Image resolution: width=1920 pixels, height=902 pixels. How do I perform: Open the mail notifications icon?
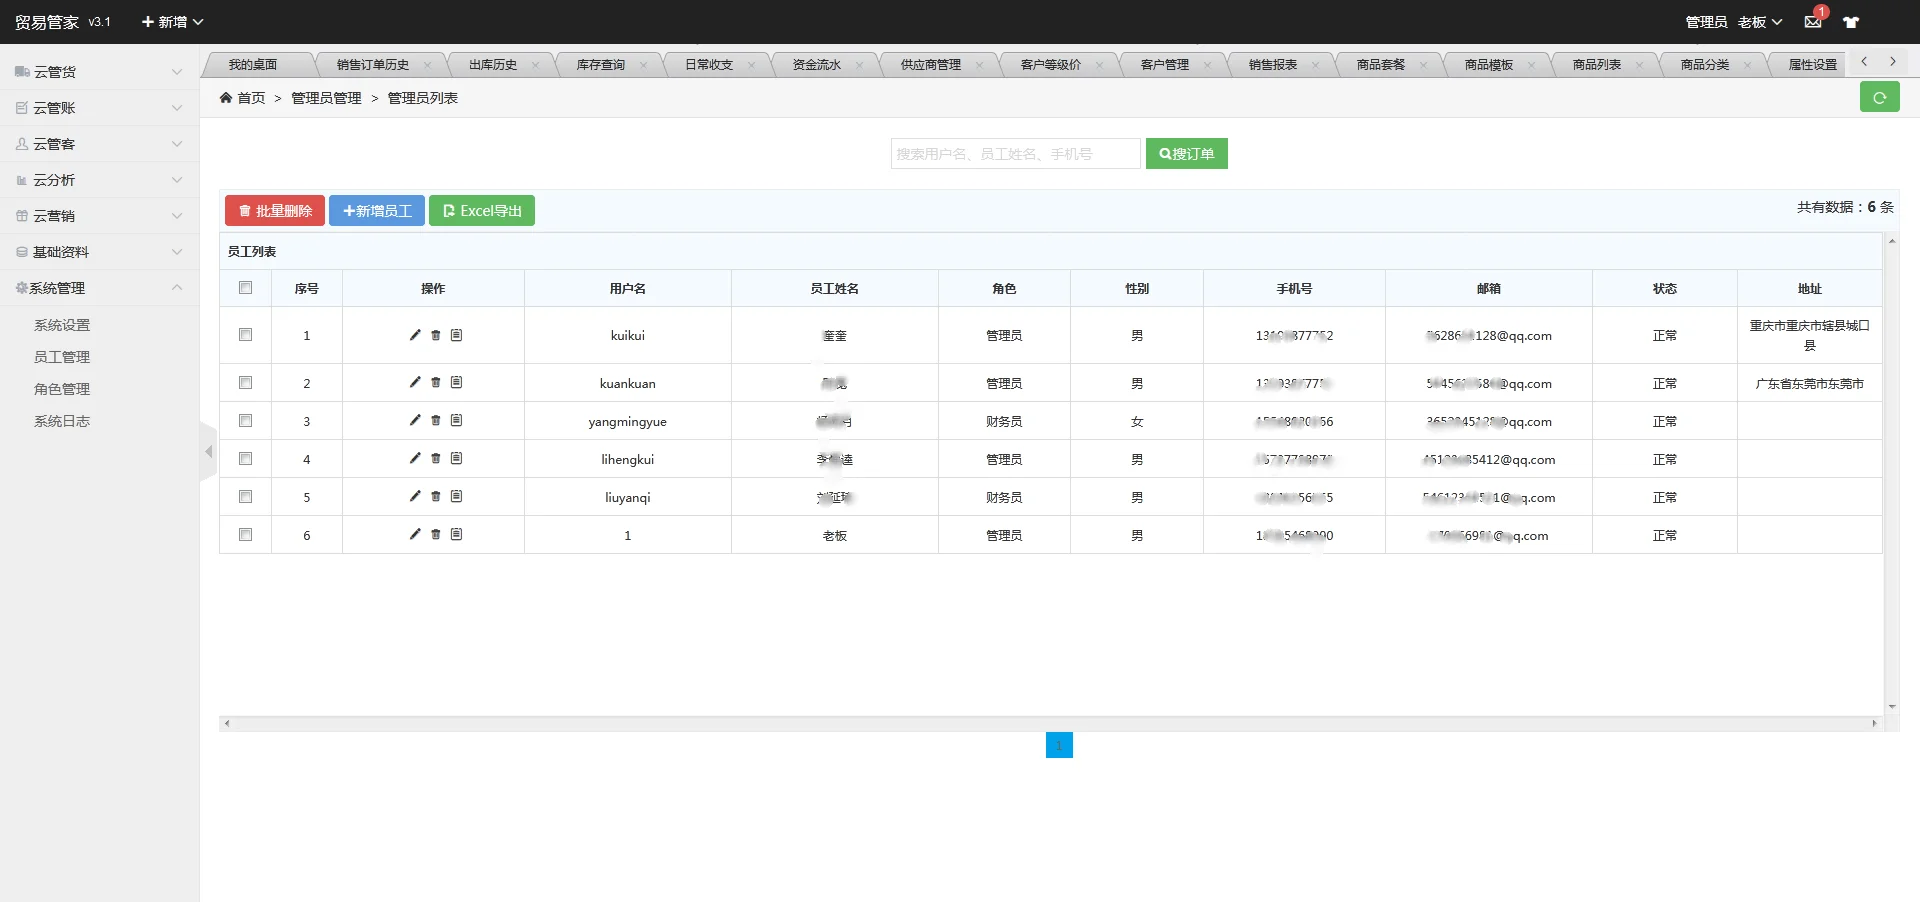(x=1813, y=22)
